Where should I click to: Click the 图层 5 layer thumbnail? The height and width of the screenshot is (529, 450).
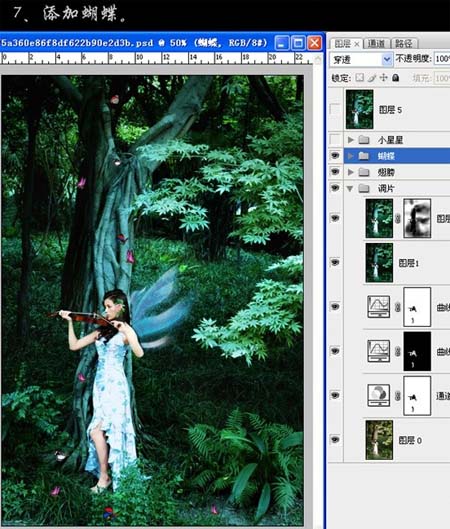pyautogui.click(x=359, y=109)
